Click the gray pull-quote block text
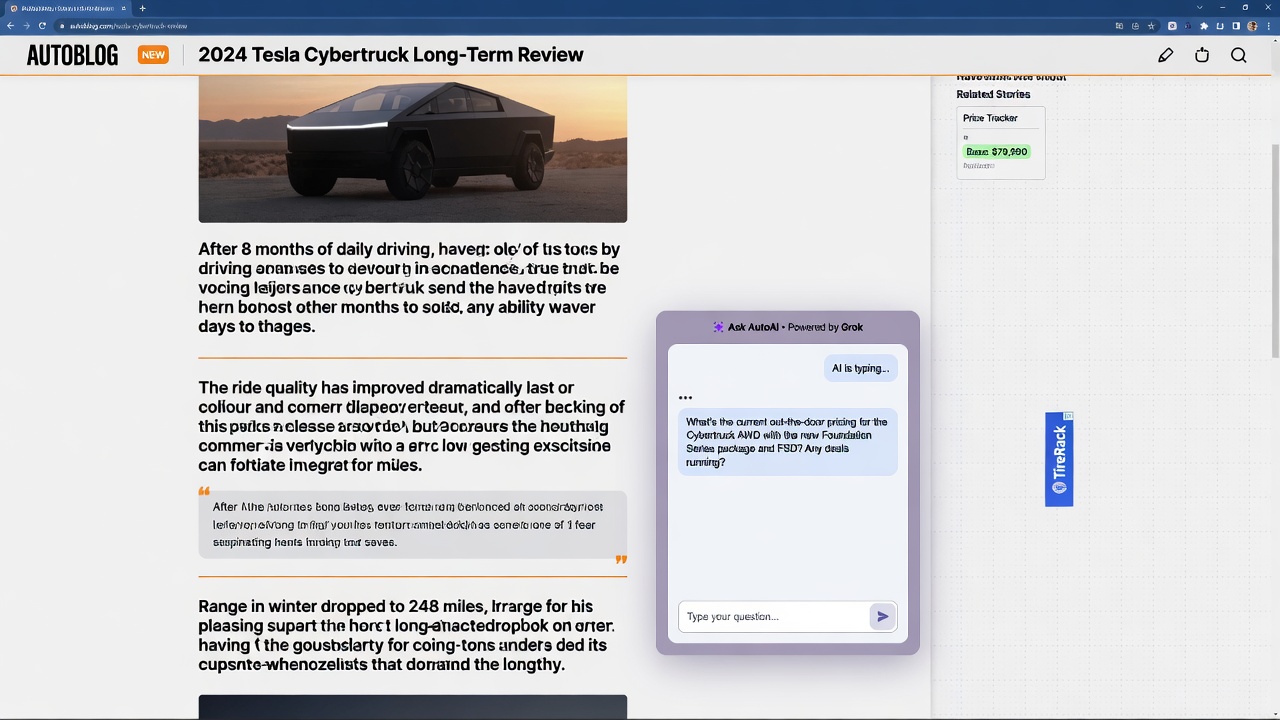1280x720 pixels. coord(412,524)
